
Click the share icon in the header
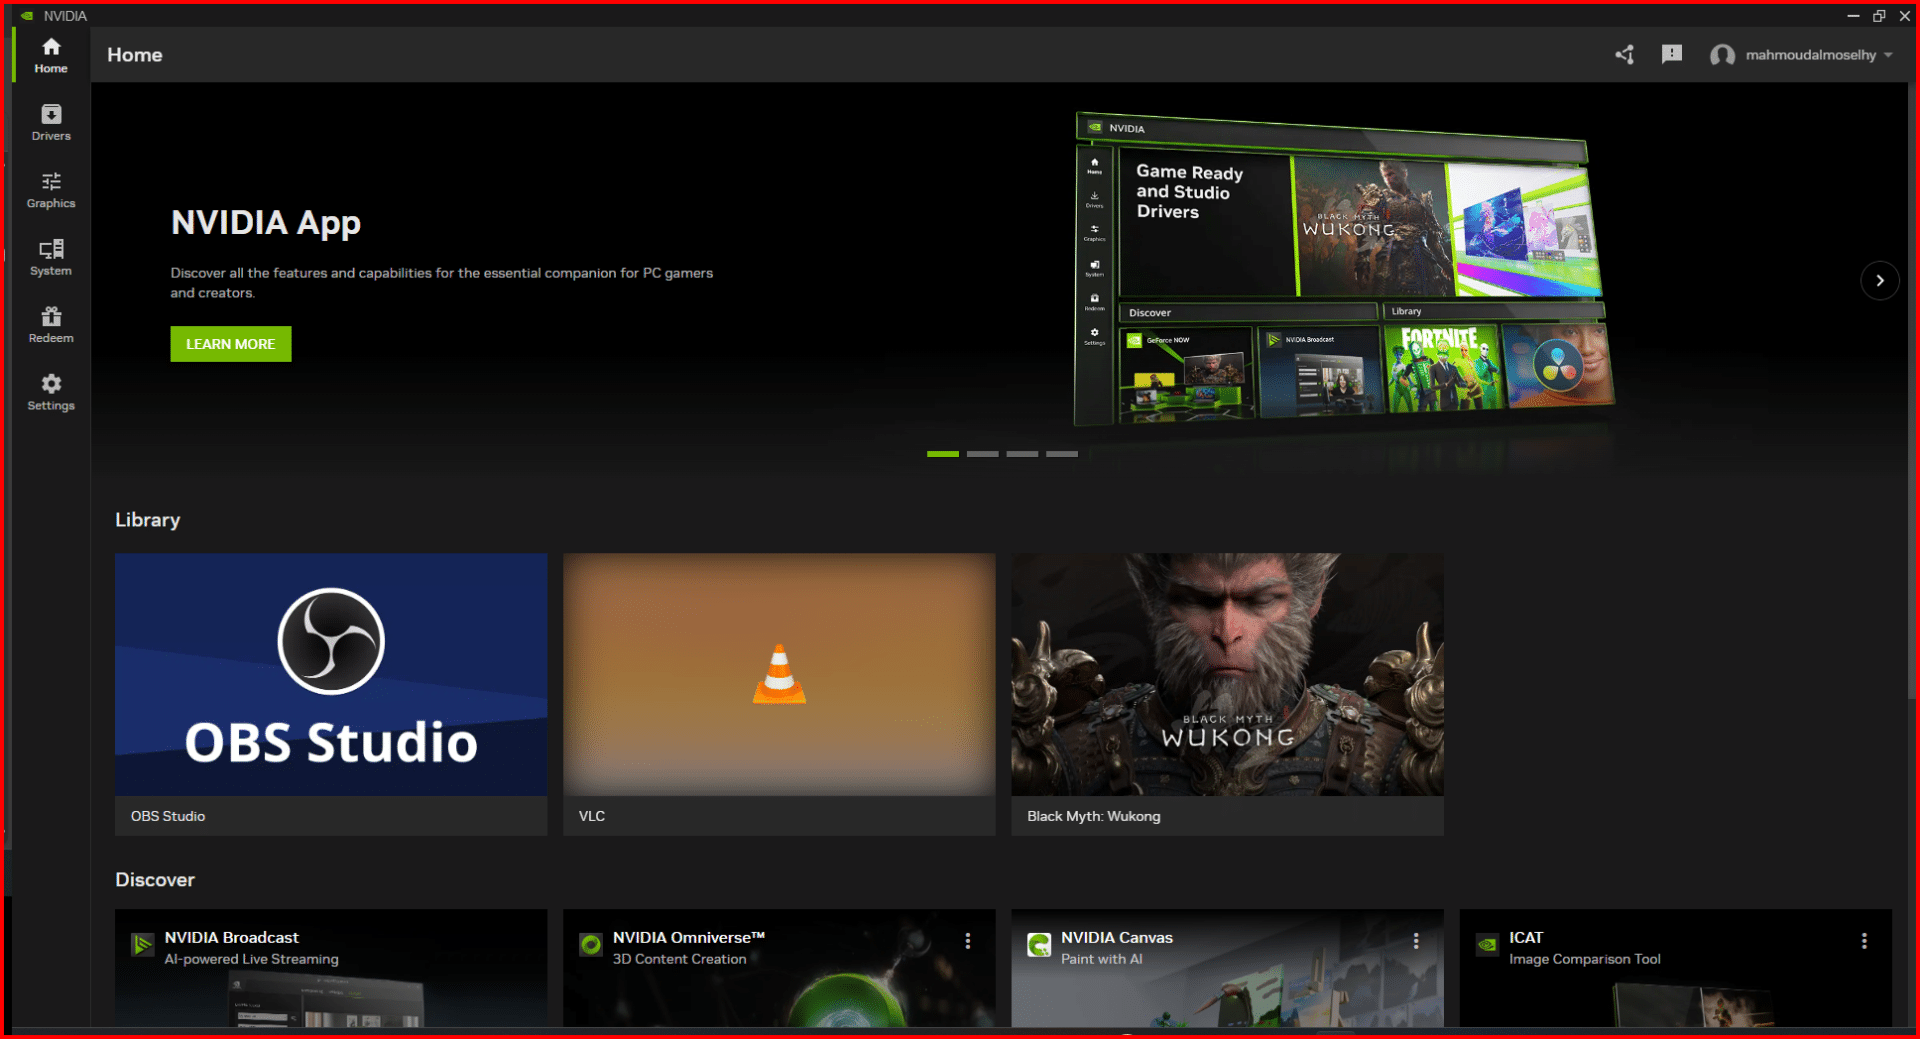1625,55
